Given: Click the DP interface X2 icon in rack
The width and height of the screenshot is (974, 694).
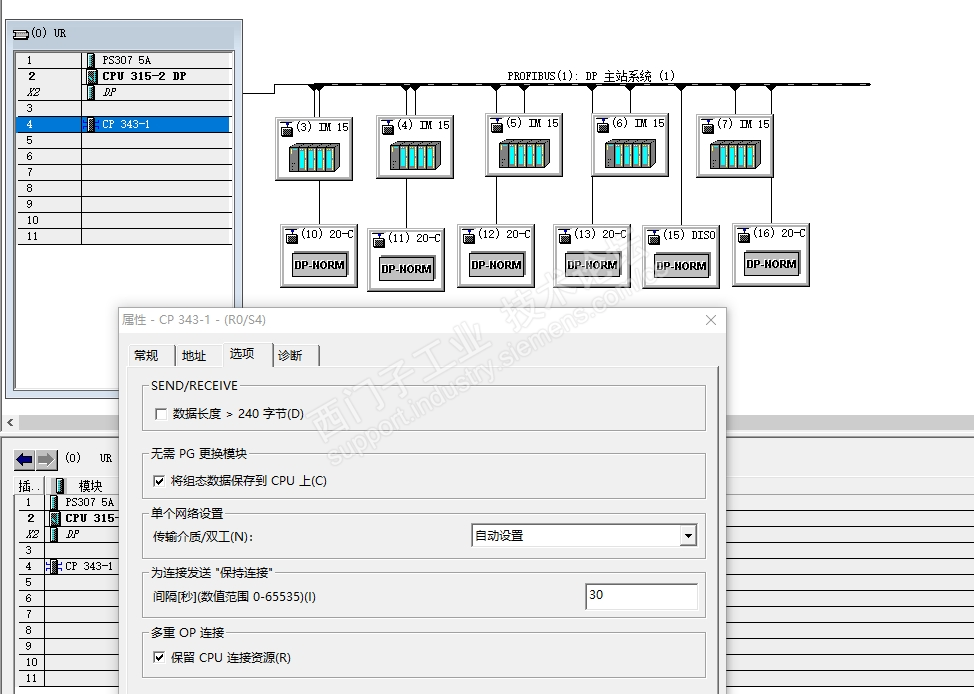Looking at the screenshot, I should click(91, 92).
